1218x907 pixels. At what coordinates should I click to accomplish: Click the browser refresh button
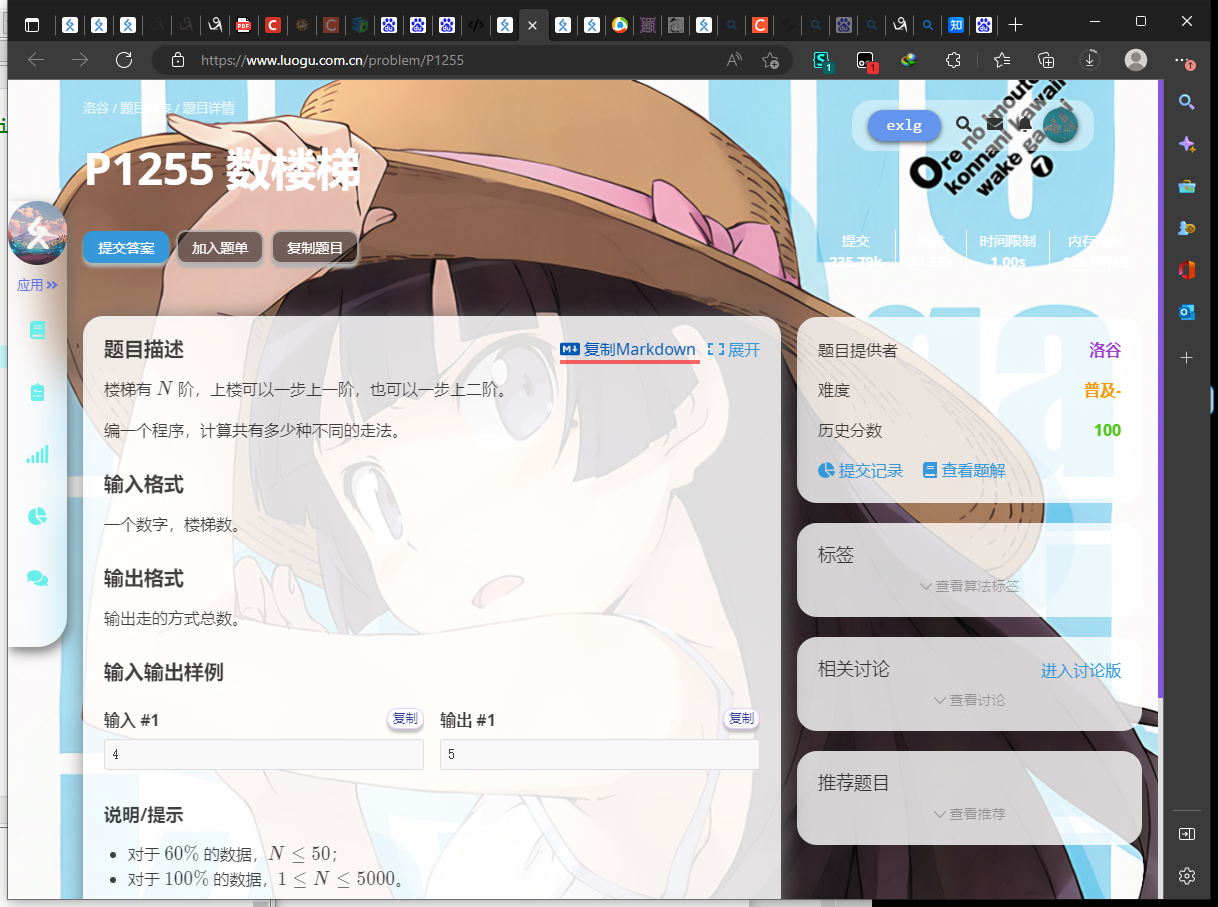tap(124, 60)
